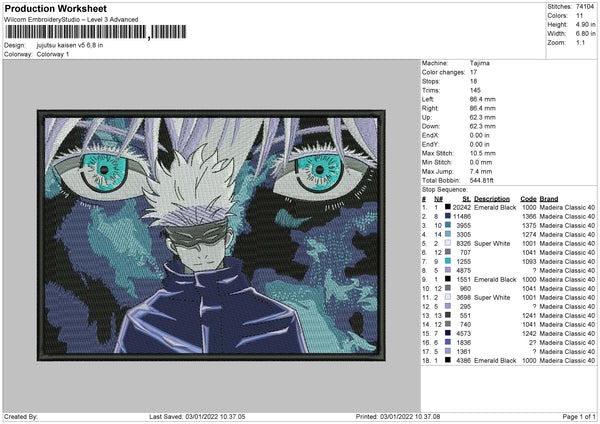This screenshot has width=600, height=424.
Task: Select the Trims value 145
Action: (x=475, y=90)
